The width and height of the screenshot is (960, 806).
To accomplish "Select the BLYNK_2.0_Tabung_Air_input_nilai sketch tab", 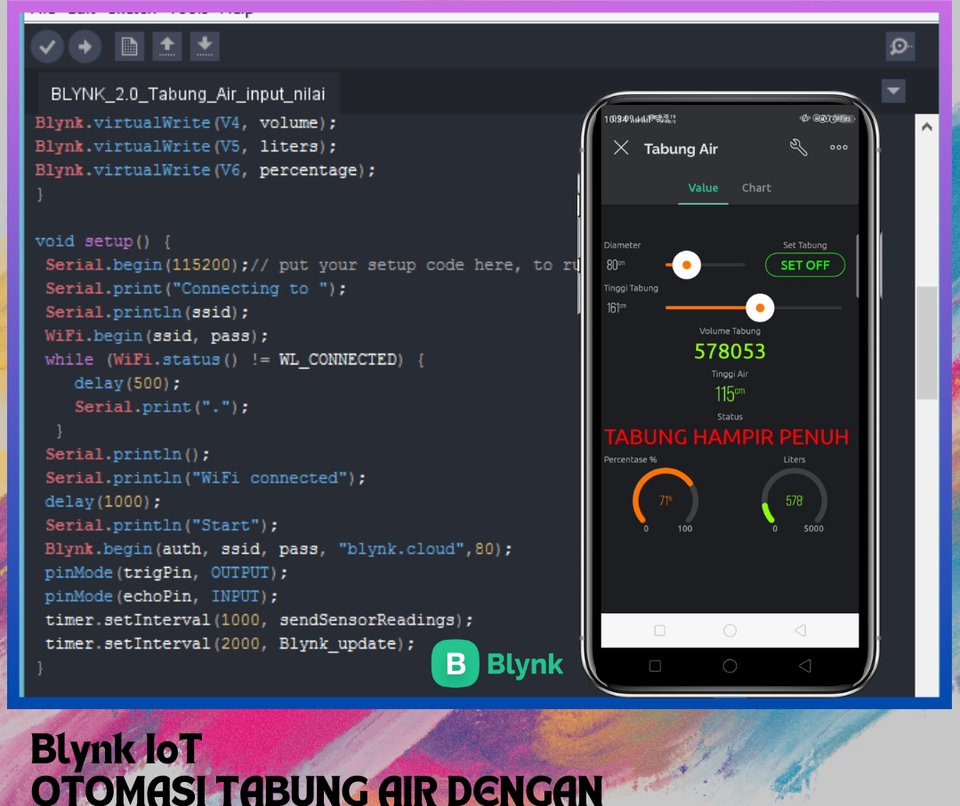I will (x=188, y=94).
